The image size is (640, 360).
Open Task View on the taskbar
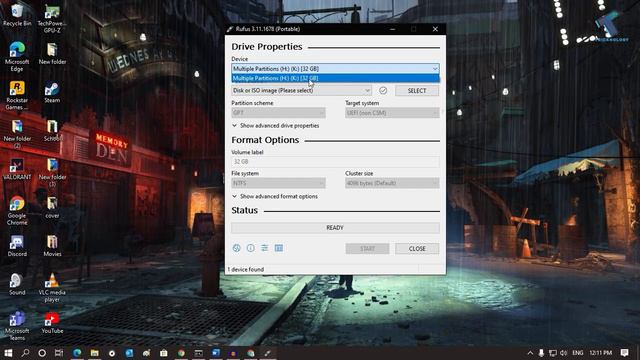(x=59, y=353)
